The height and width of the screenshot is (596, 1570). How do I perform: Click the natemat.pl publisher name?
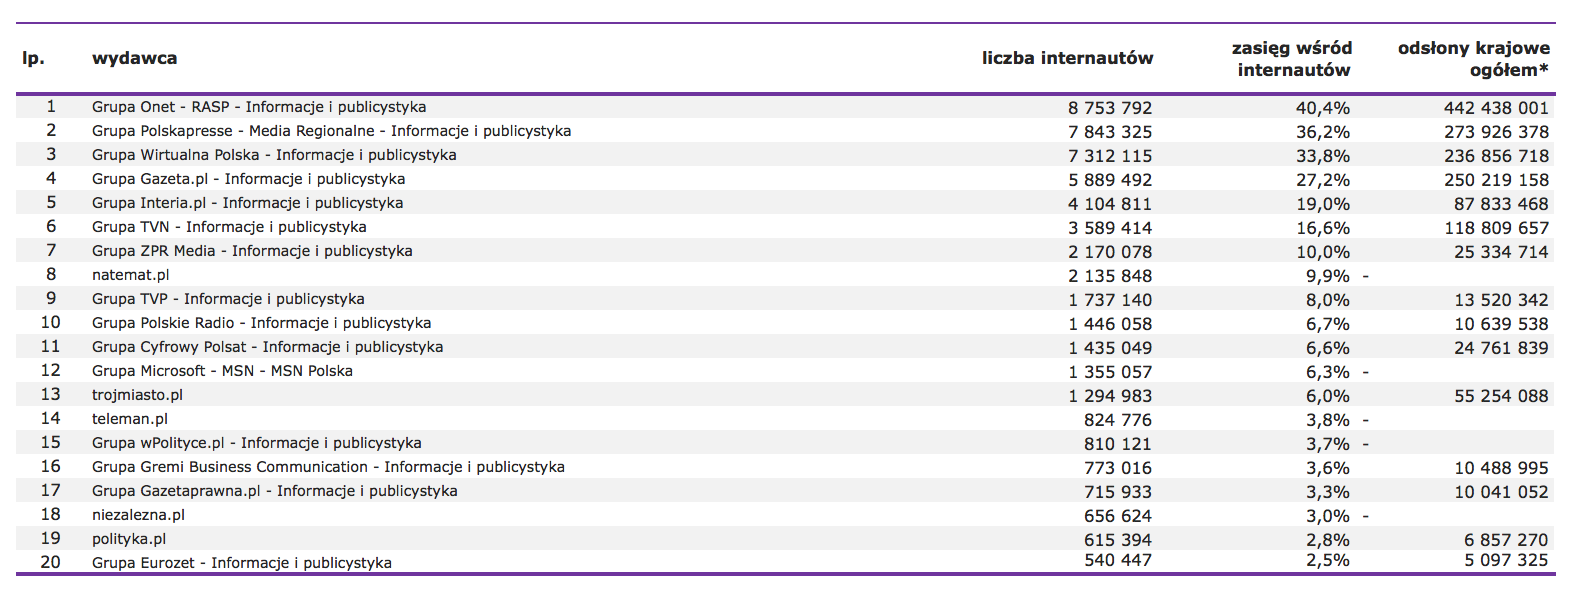click(130, 275)
